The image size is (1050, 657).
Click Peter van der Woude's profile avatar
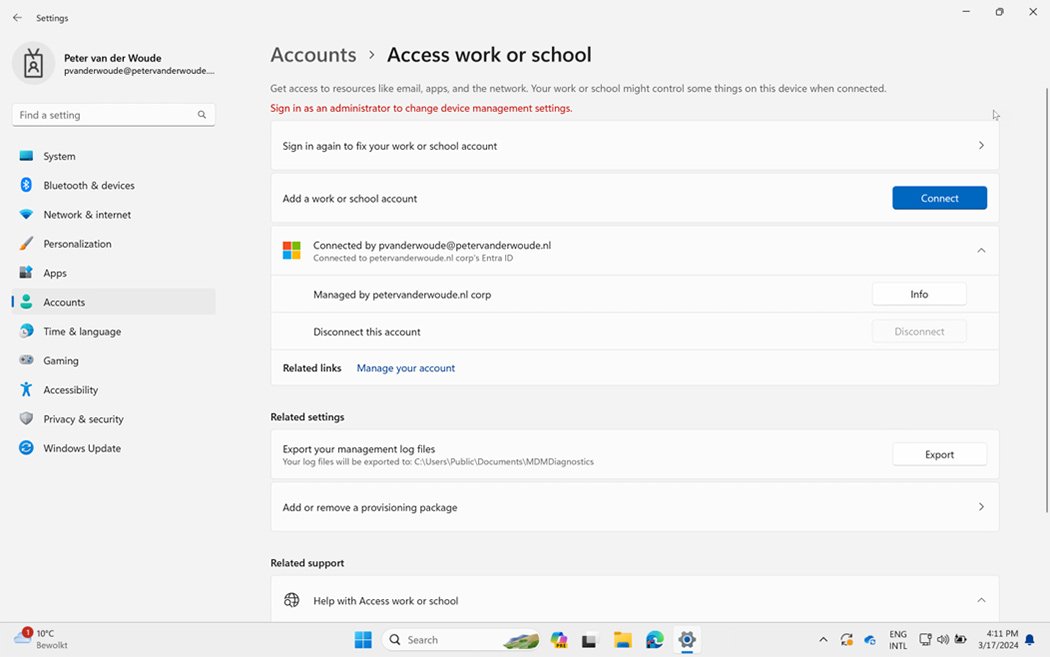tap(33, 62)
